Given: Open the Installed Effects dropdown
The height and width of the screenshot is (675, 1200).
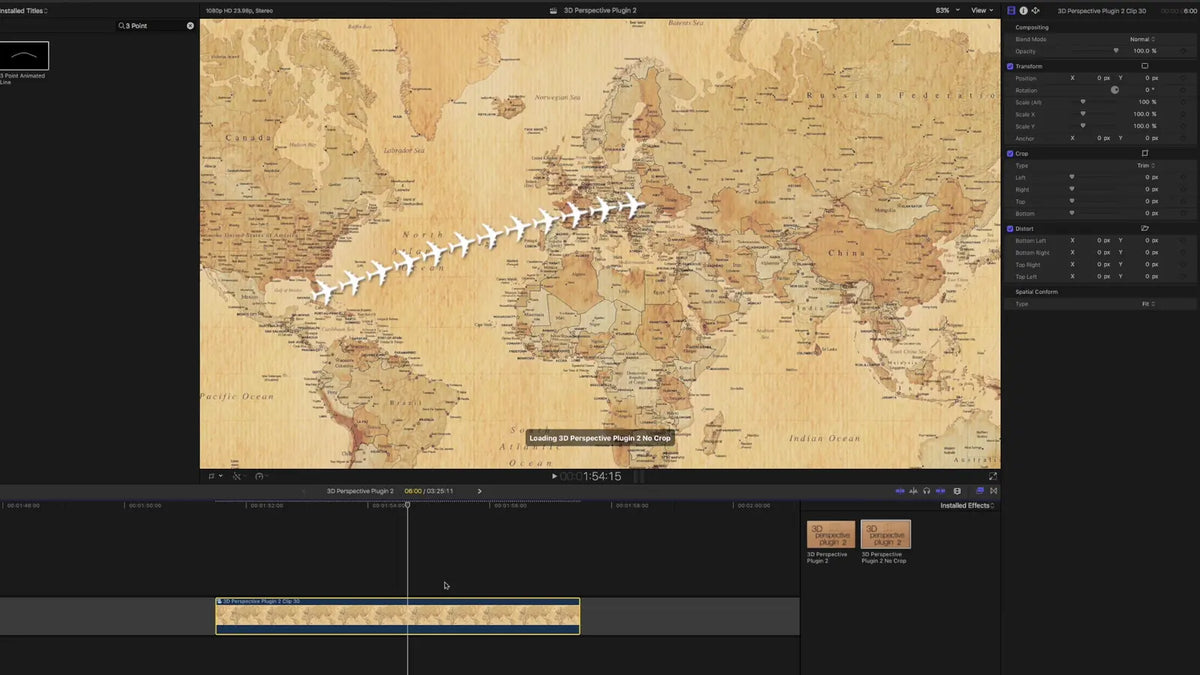Looking at the screenshot, I should tap(967, 505).
